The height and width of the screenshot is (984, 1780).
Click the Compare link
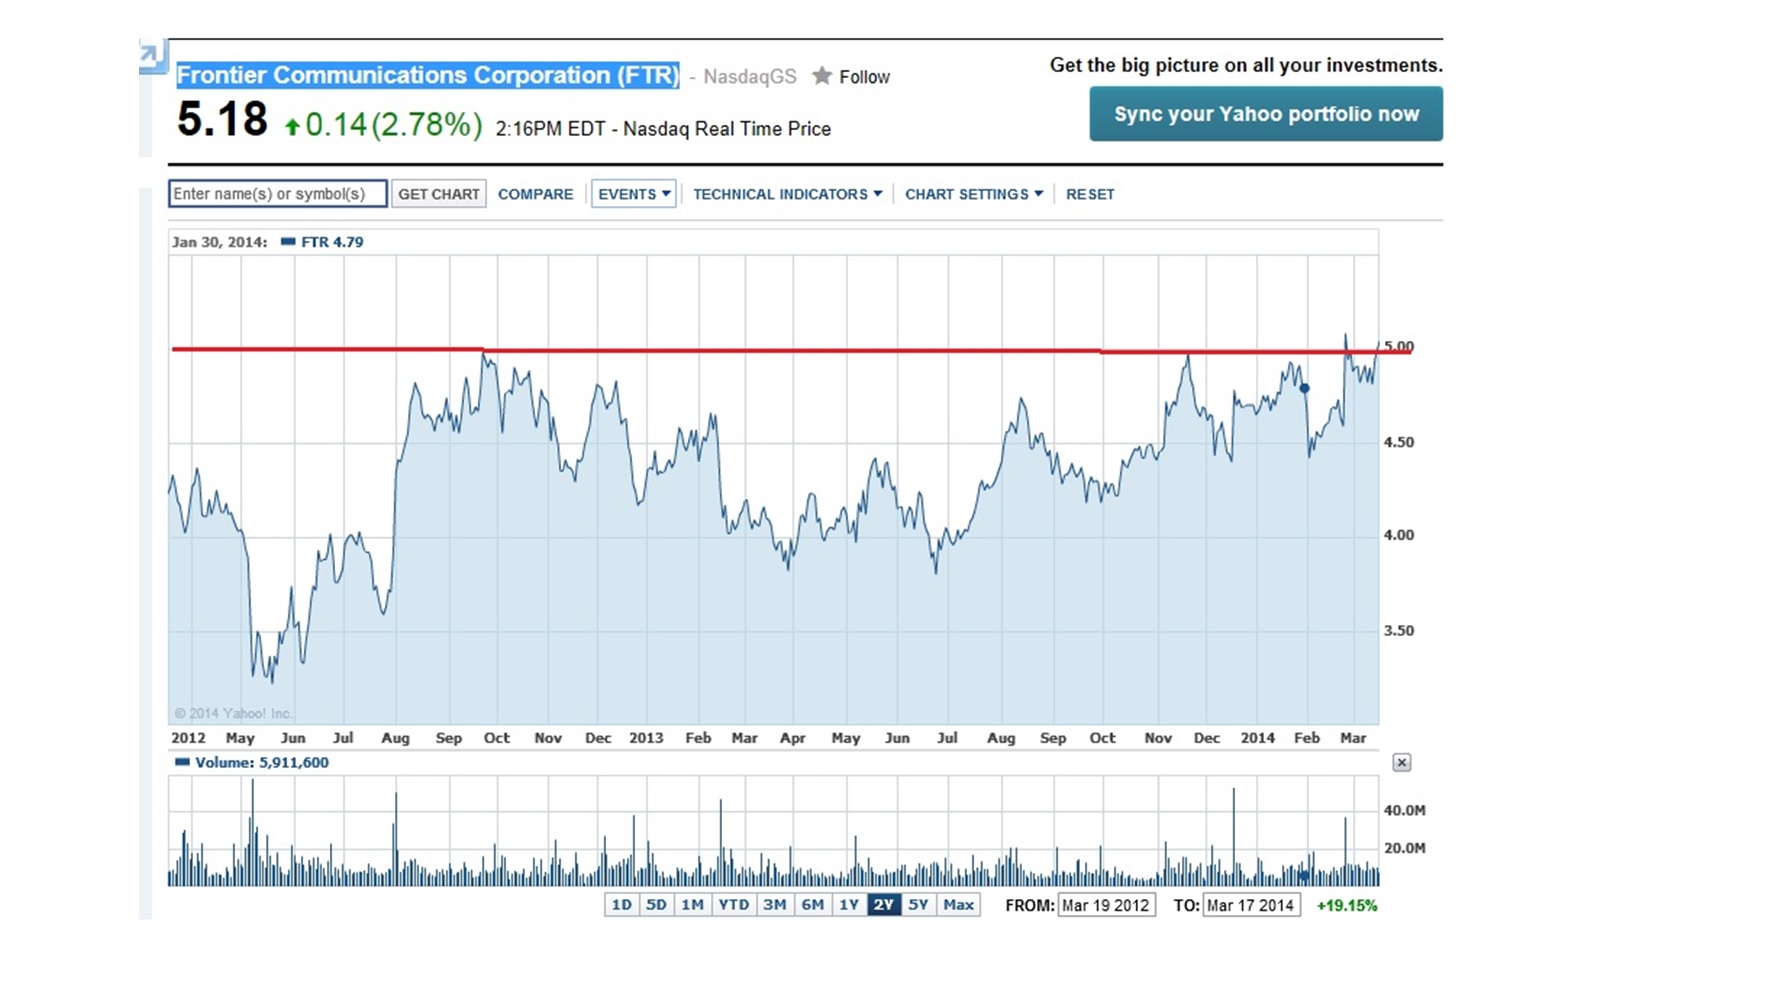pos(536,194)
